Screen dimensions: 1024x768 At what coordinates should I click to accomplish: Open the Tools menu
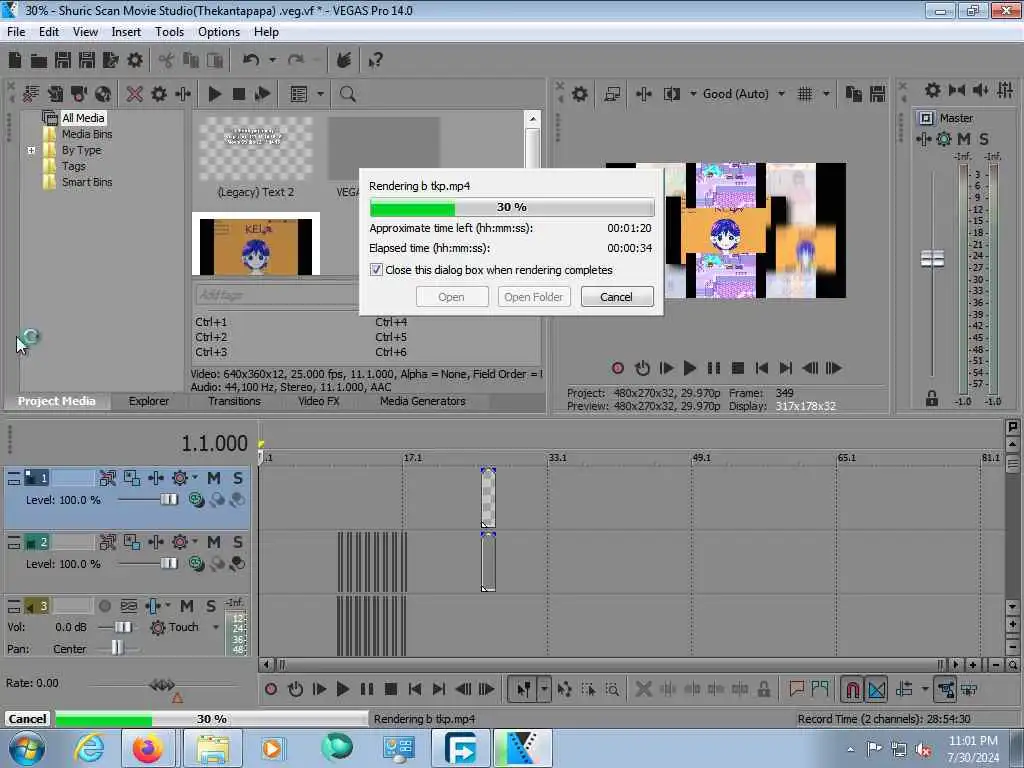point(169,32)
